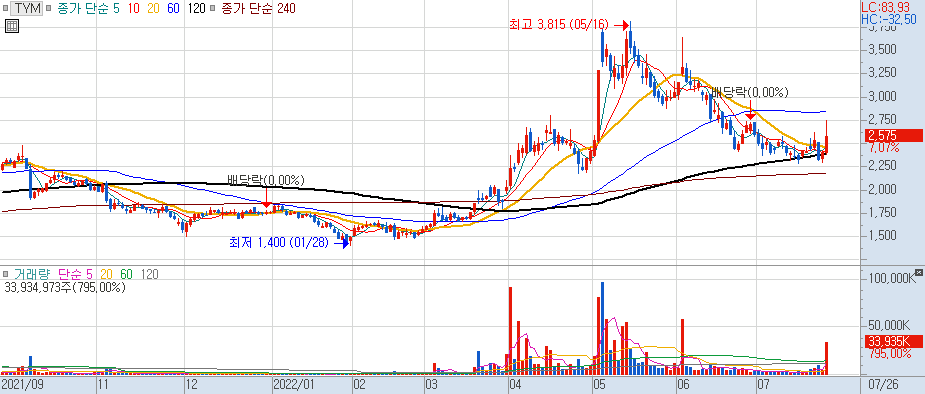This screenshot has height=394, width=925.
Task: Click the TYM symbol button
Action: [x=27, y=8]
